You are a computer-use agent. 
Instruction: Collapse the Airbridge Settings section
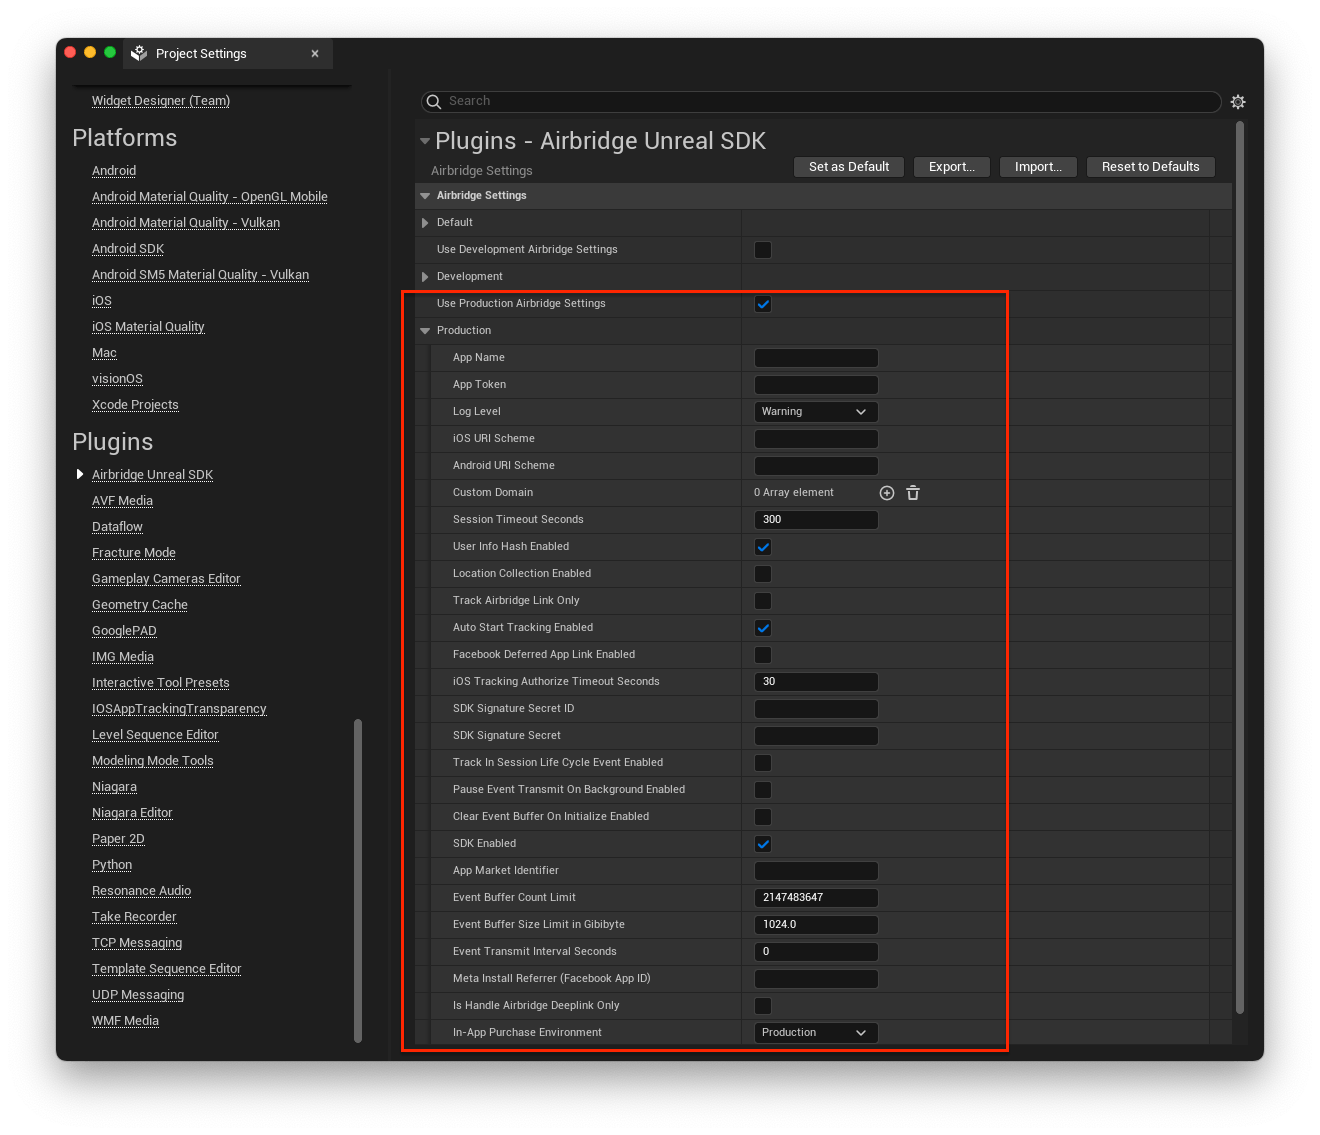click(425, 196)
